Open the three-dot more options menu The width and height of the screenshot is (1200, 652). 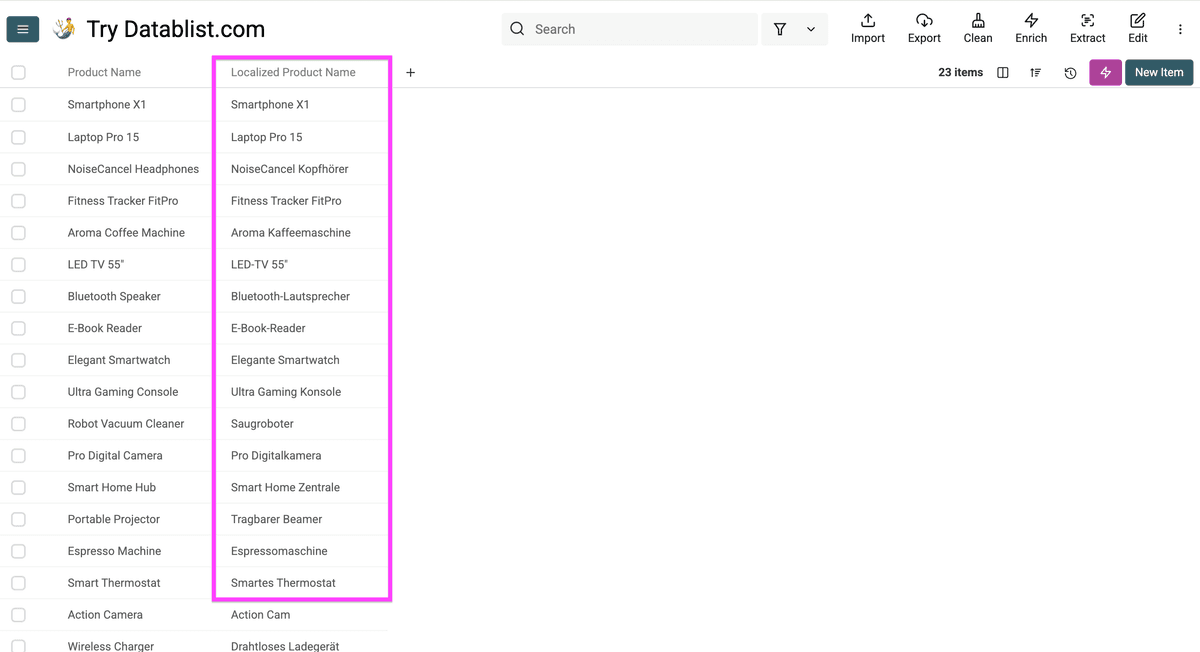(x=1180, y=30)
